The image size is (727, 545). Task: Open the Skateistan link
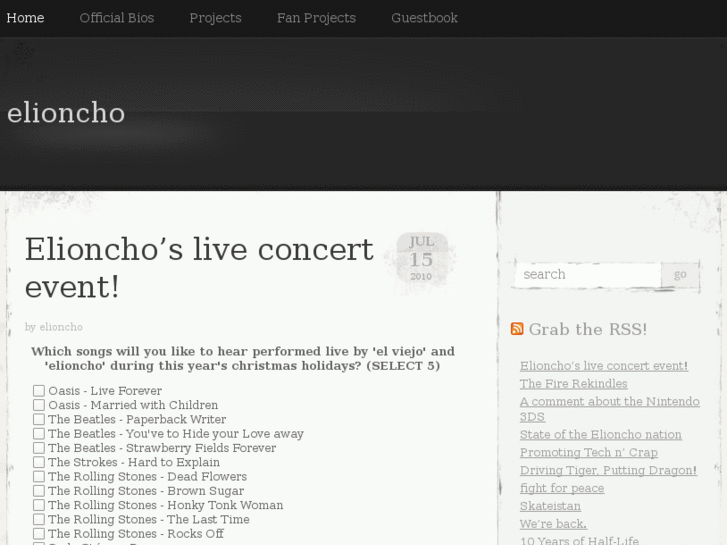(550, 506)
